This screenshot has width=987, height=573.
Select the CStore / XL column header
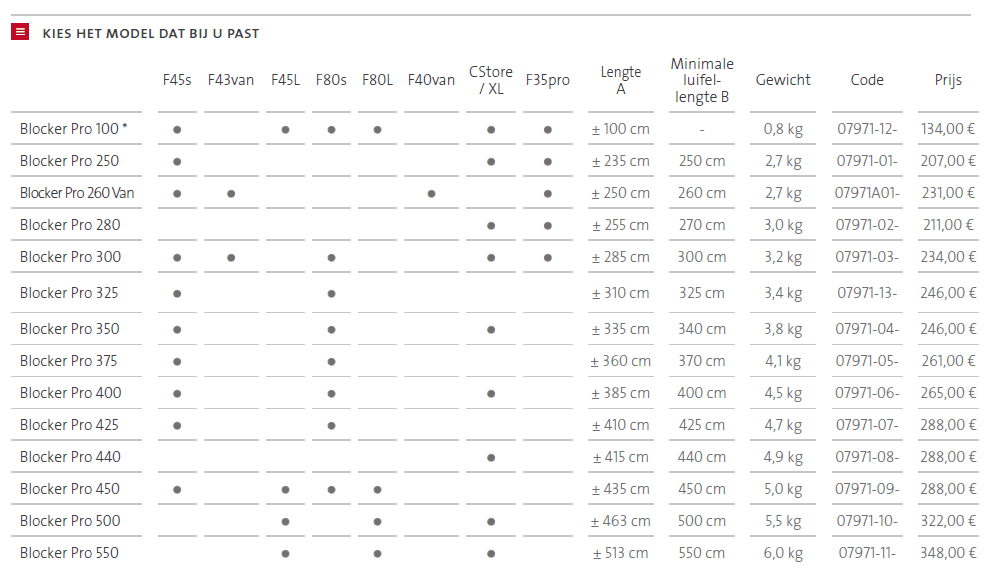[491, 80]
